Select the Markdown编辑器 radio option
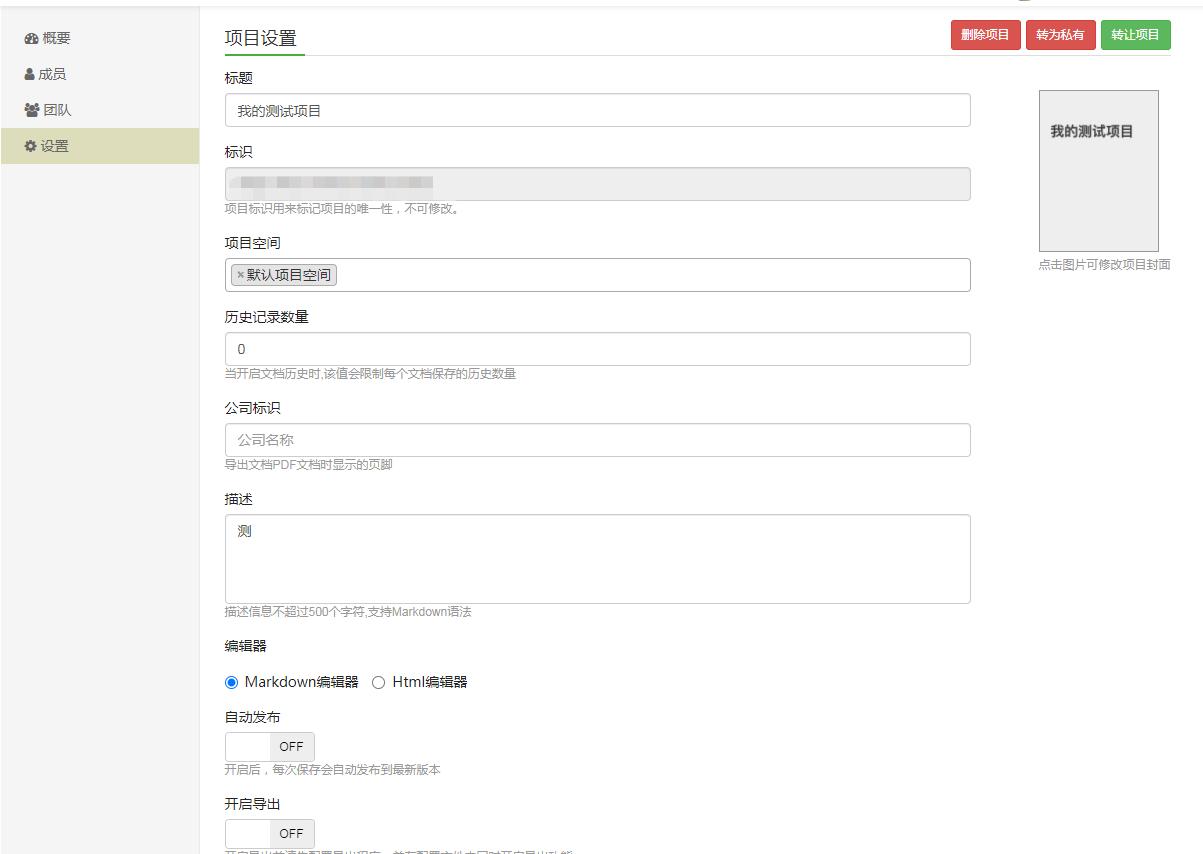The width and height of the screenshot is (1203, 854). click(x=231, y=682)
